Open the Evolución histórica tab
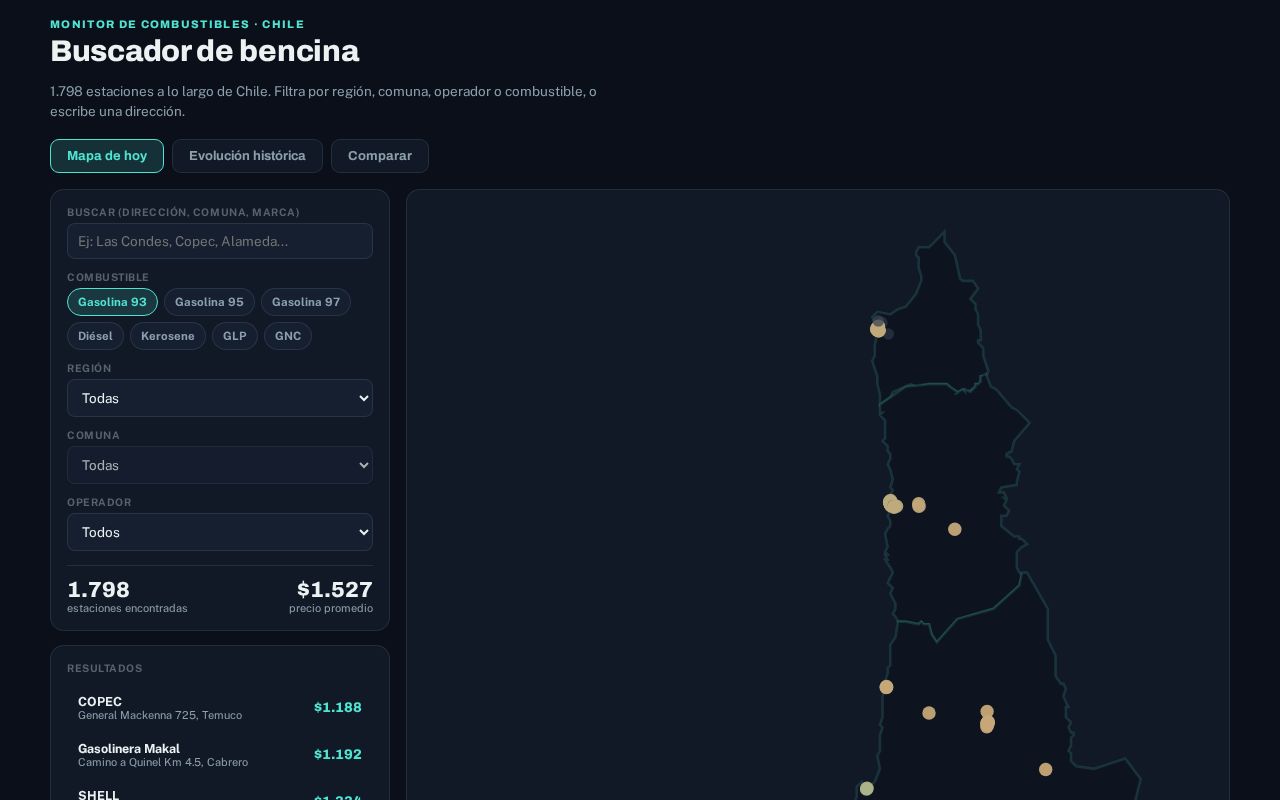This screenshot has width=1280, height=800. (x=247, y=156)
